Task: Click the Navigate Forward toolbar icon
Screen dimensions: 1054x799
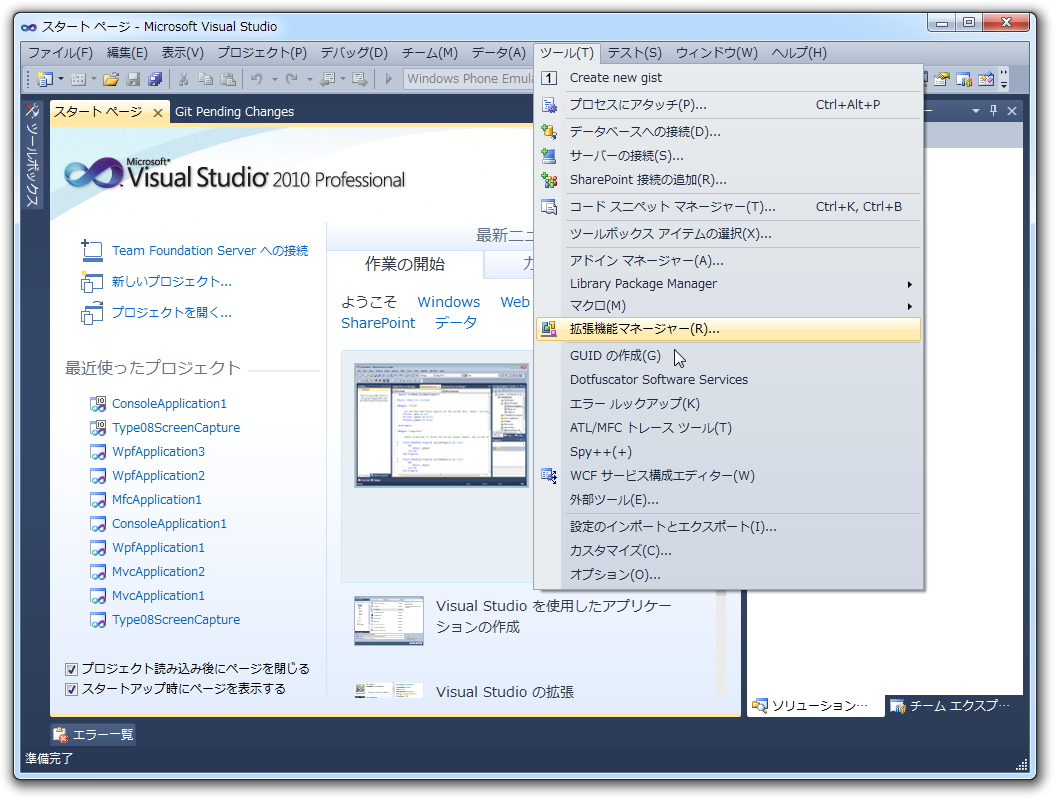Action: click(360, 79)
